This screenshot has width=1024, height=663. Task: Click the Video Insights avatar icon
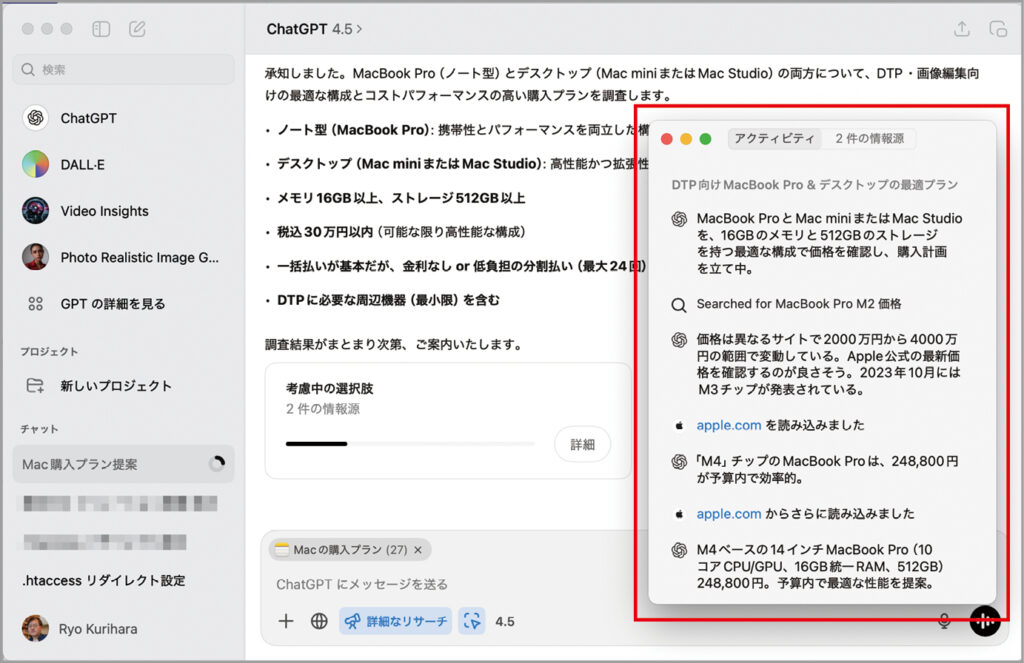(35, 211)
